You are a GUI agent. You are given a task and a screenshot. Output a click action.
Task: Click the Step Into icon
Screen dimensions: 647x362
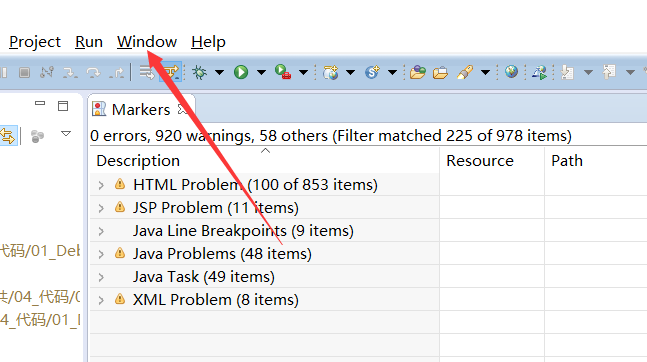tap(70, 73)
